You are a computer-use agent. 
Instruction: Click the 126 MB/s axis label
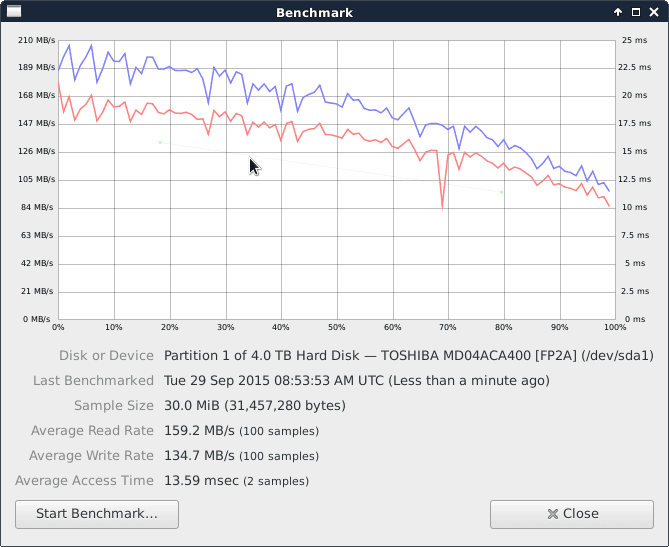(x=37, y=151)
